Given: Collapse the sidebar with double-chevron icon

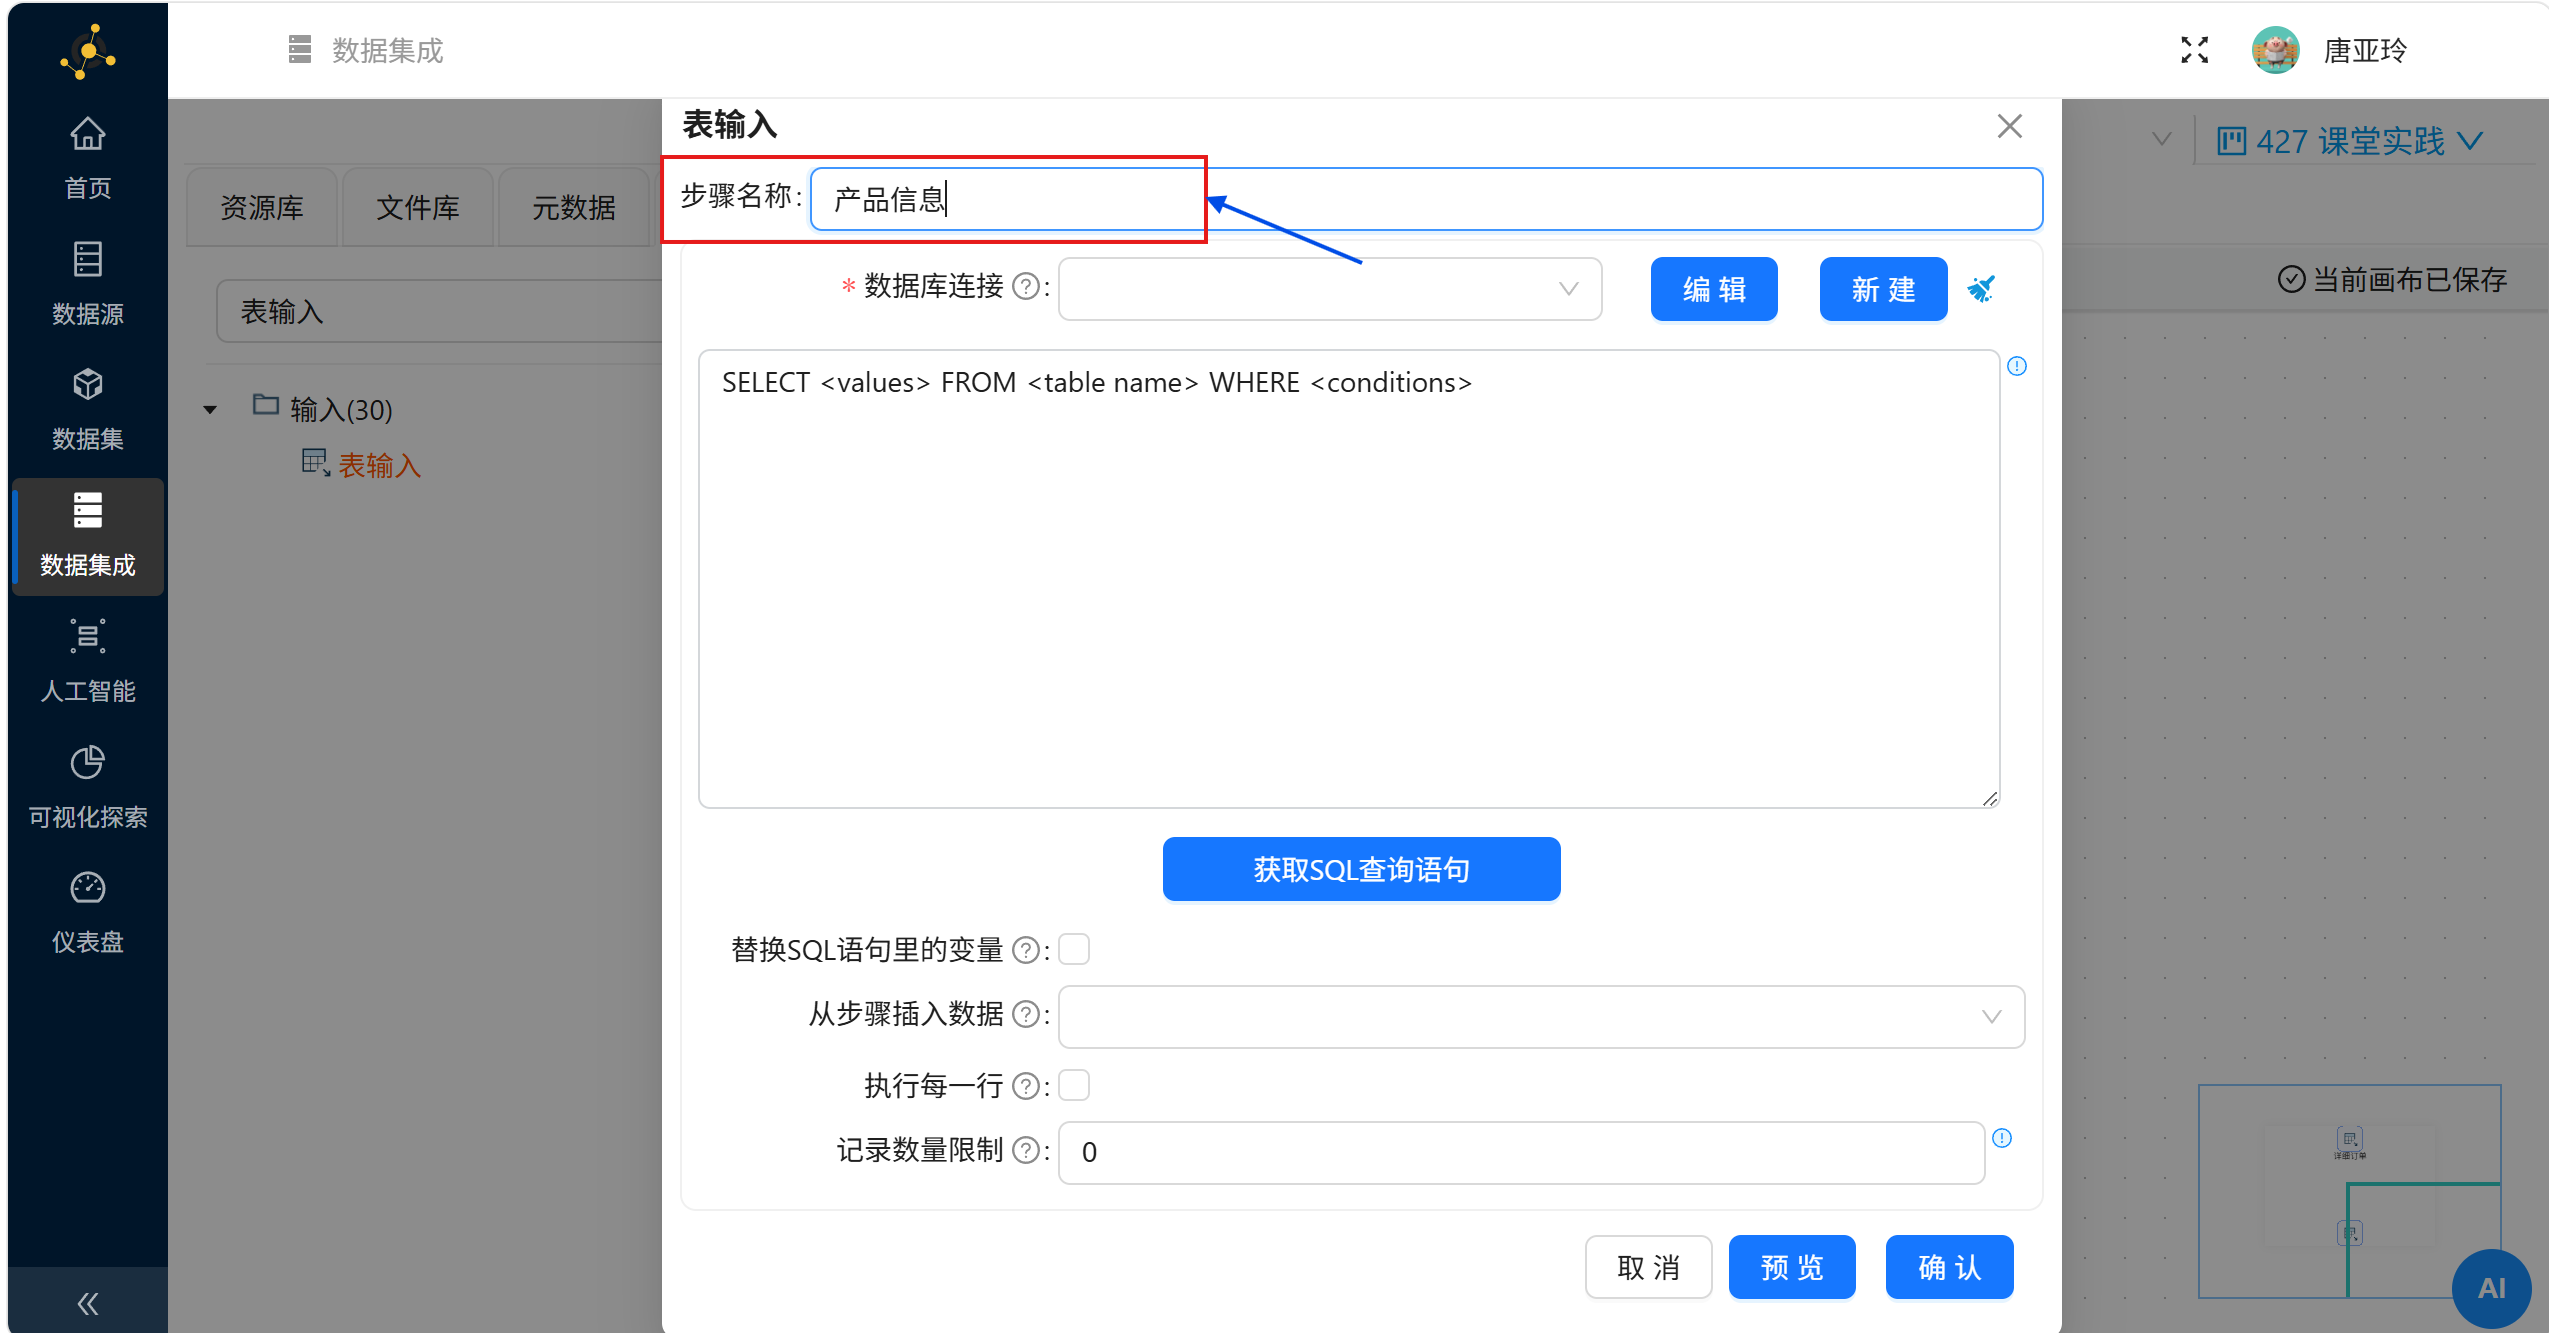Looking at the screenshot, I should coord(87,1303).
